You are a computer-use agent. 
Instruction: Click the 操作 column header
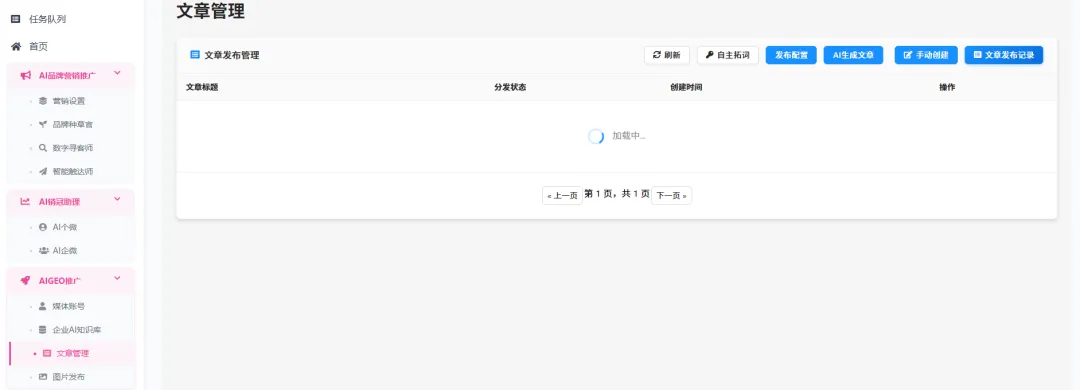947,88
